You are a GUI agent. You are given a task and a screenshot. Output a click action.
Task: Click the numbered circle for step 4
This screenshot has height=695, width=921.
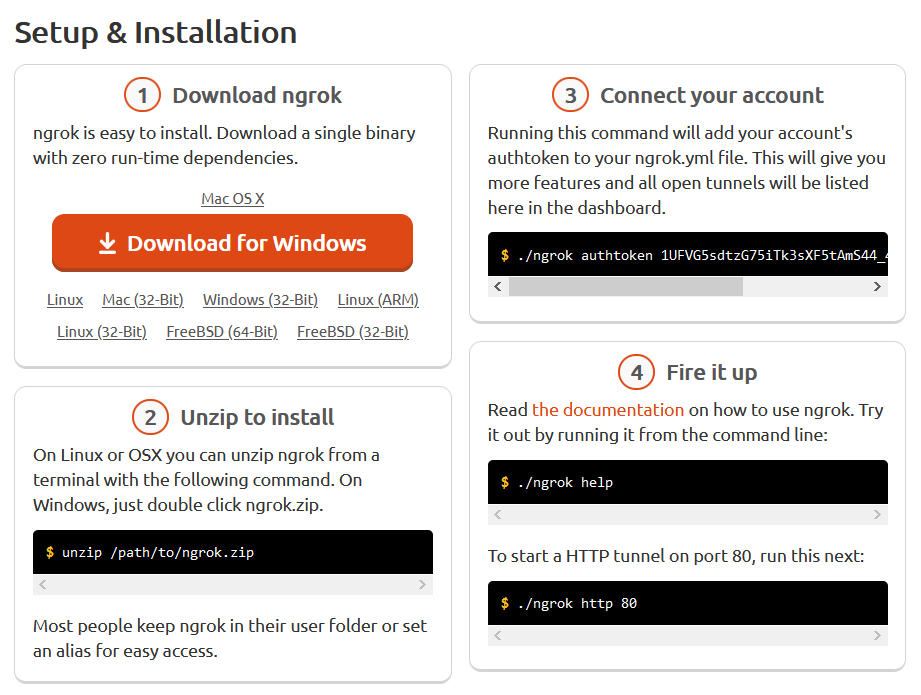pyautogui.click(x=635, y=372)
